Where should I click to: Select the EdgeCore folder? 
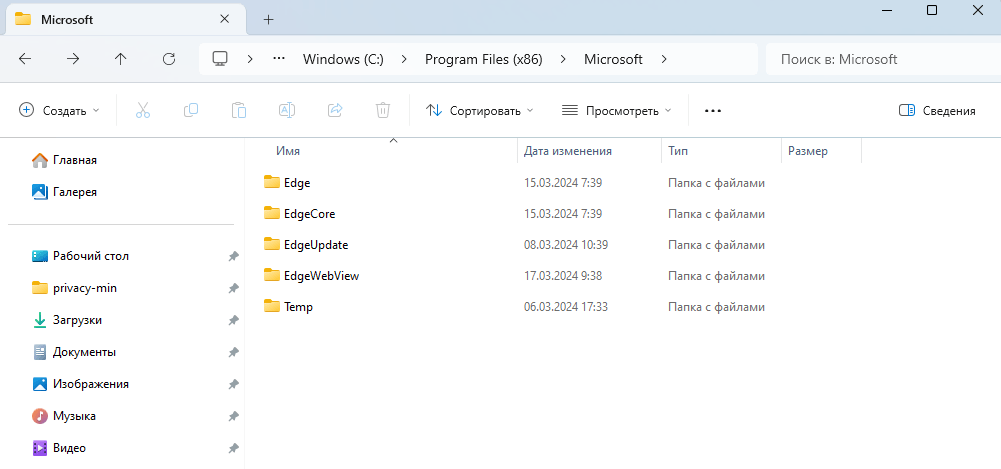(299, 214)
